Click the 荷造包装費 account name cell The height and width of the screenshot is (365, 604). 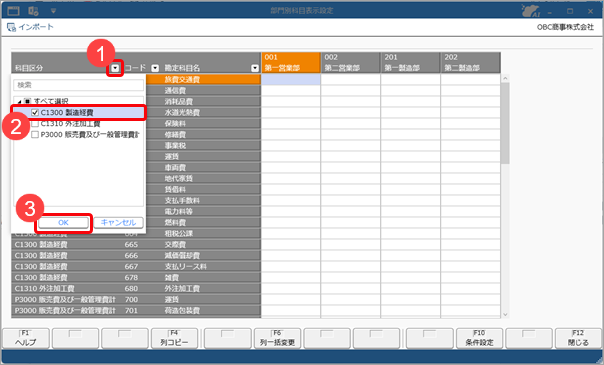pos(211,311)
